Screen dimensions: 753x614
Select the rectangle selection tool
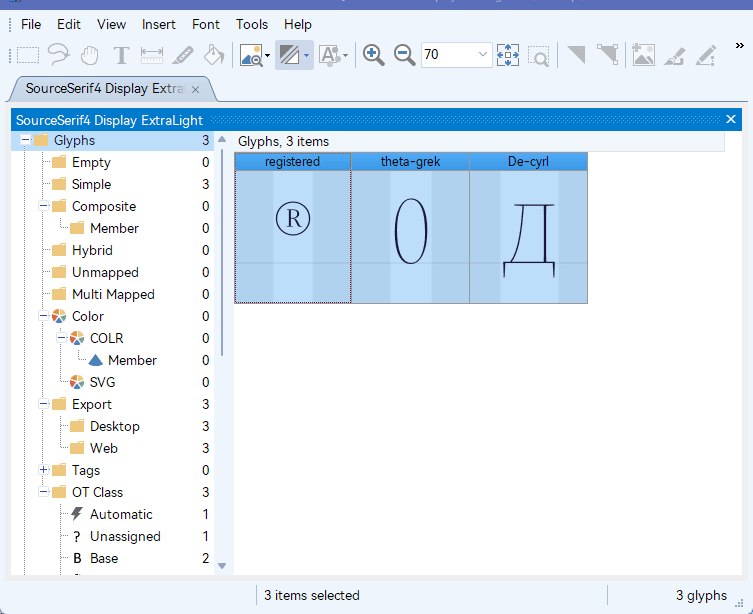[28, 55]
